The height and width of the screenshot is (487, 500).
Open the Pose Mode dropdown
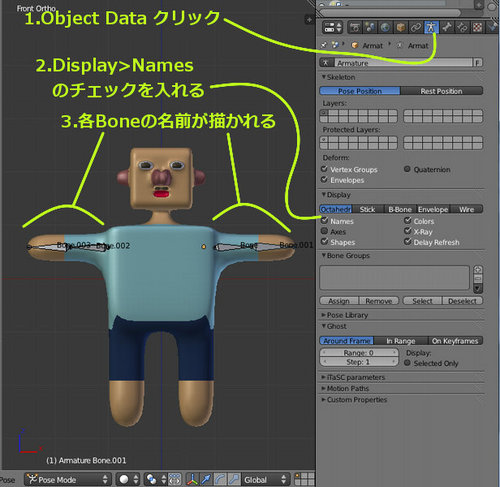[68, 480]
